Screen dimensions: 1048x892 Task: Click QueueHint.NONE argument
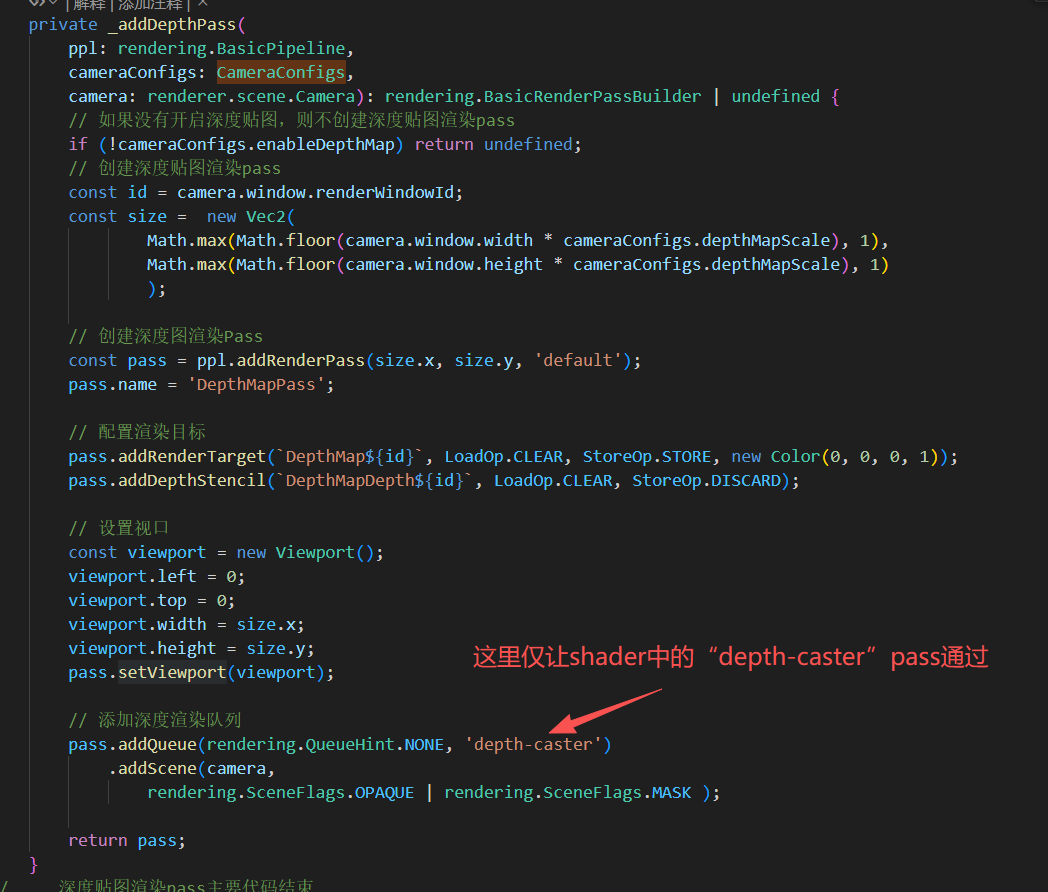pyautogui.click(x=375, y=746)
